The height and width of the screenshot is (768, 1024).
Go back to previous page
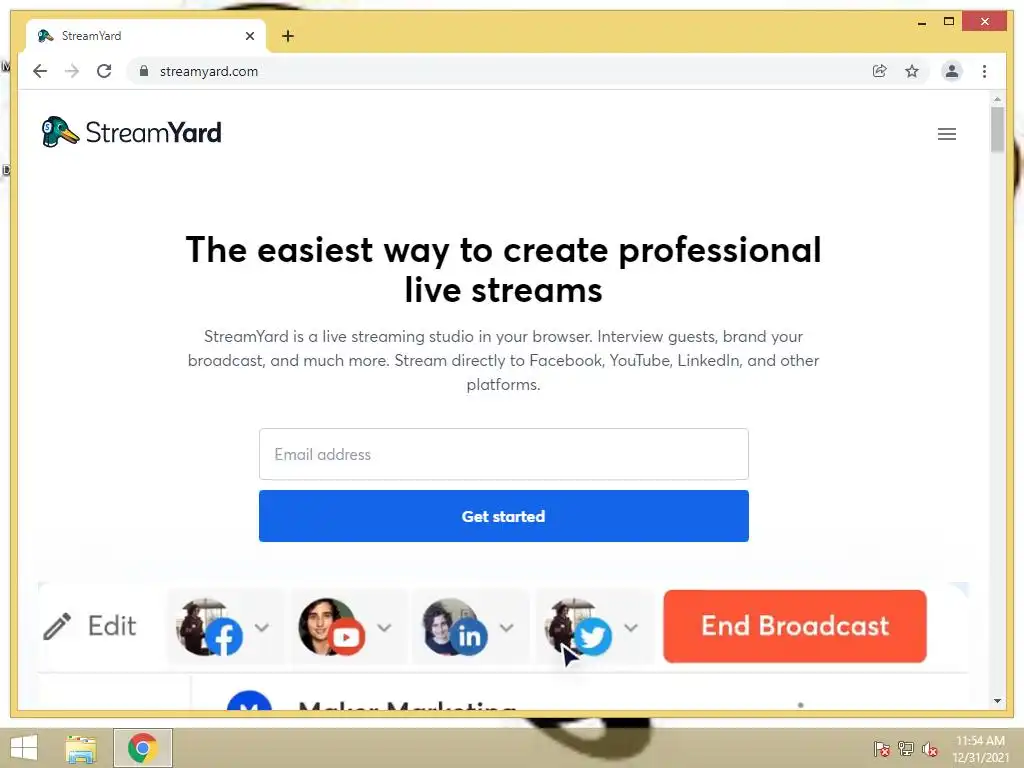[x=40, y=71]
